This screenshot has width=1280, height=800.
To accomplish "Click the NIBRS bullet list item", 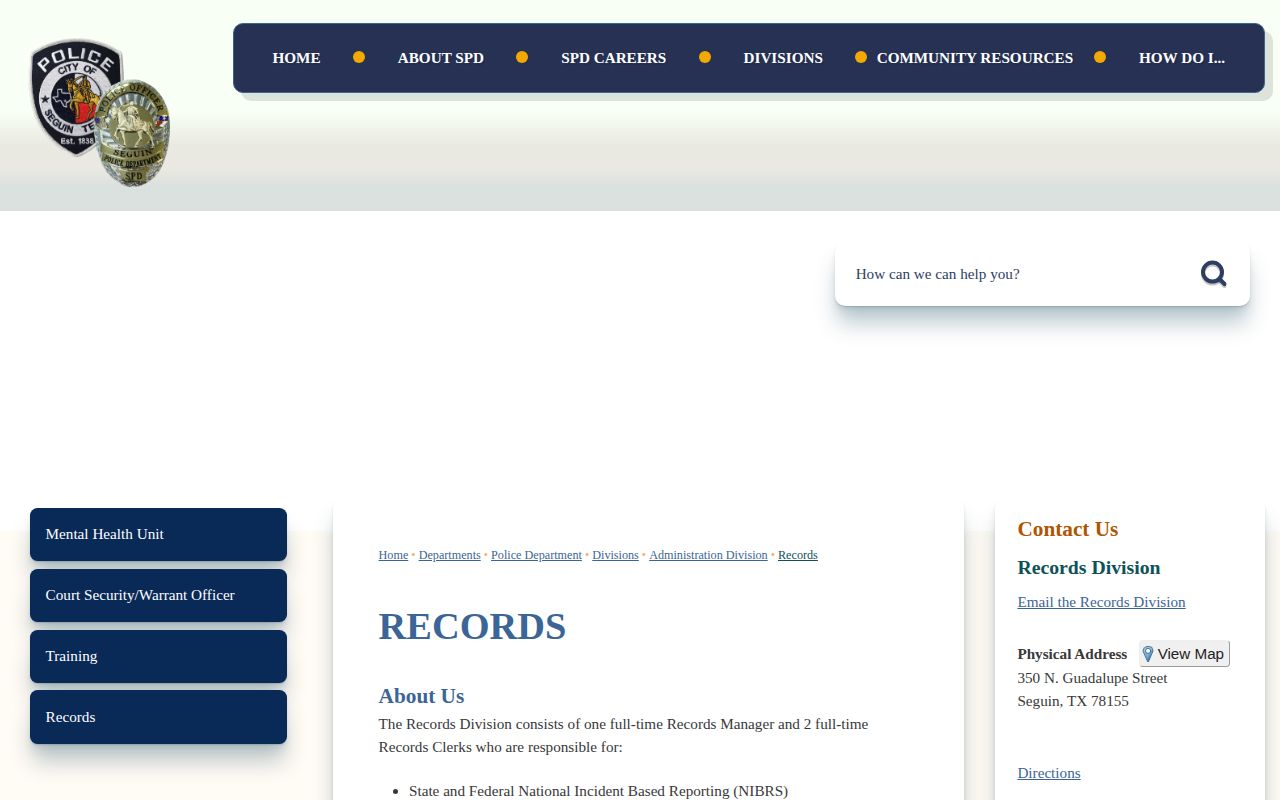I will pos(598,791).
